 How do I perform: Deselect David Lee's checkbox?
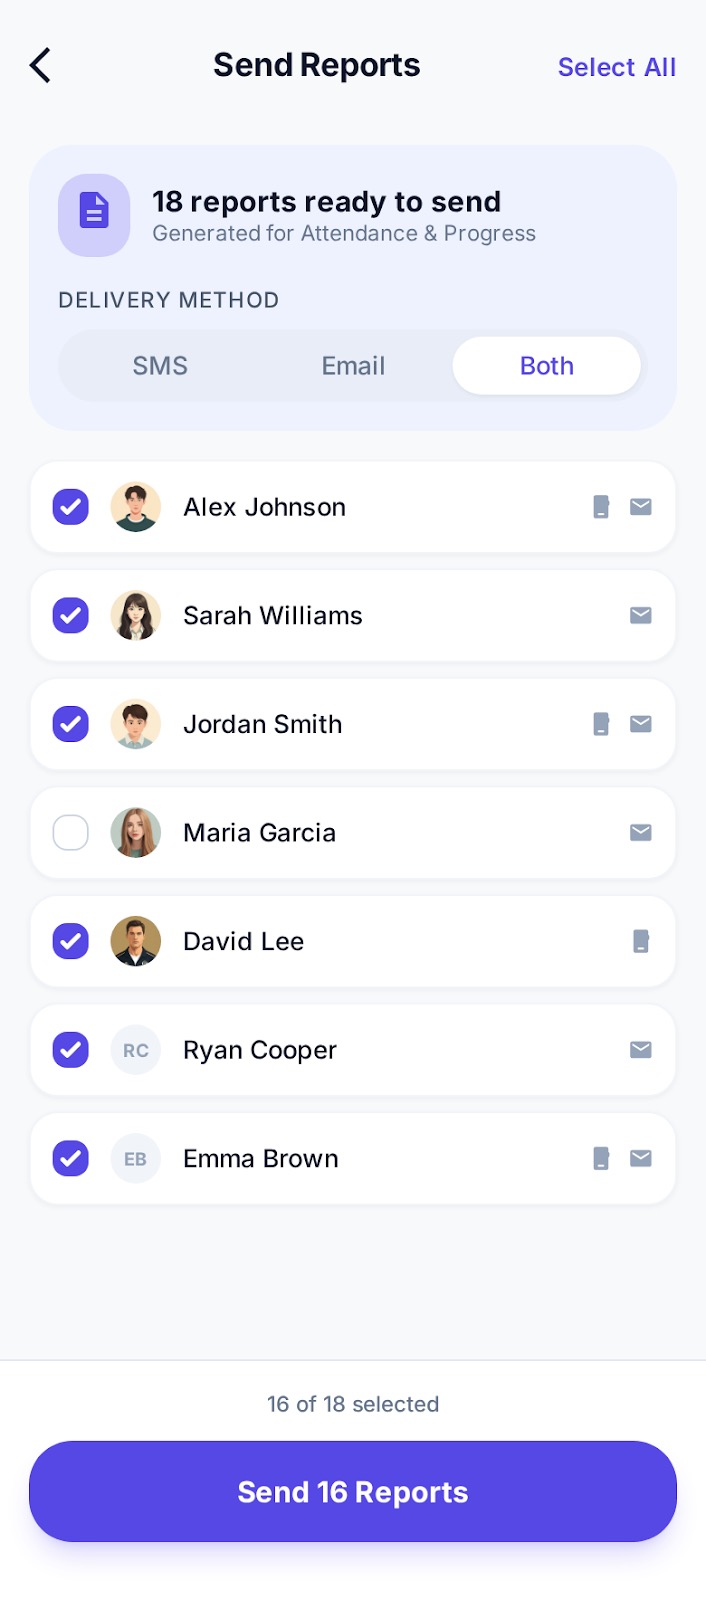click(x=70, y=941)
